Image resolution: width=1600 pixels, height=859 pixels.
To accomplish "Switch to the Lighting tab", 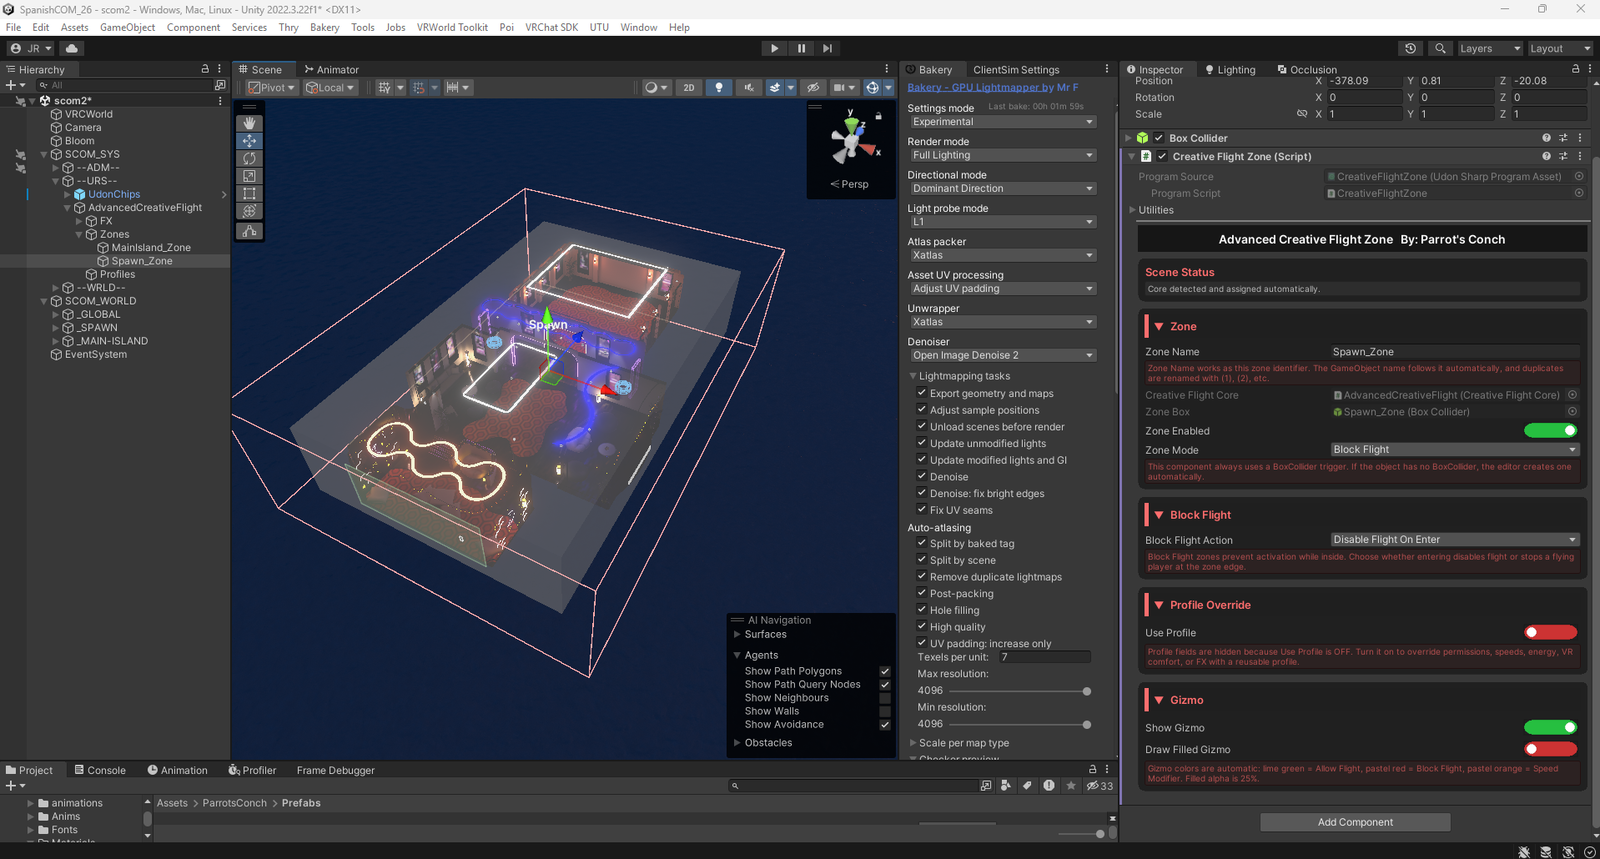I will point(1230,70).
